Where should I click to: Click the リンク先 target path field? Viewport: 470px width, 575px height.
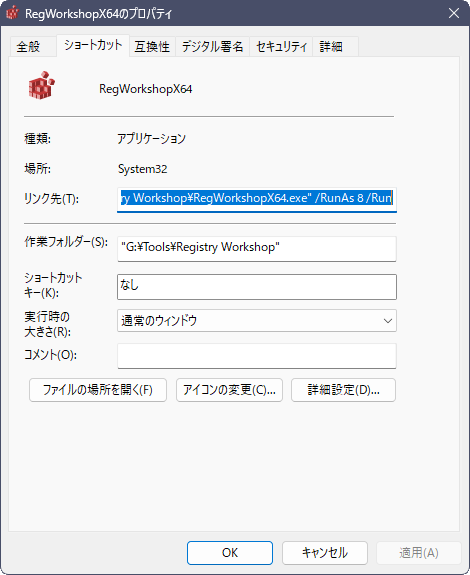[x=257, y=199]
